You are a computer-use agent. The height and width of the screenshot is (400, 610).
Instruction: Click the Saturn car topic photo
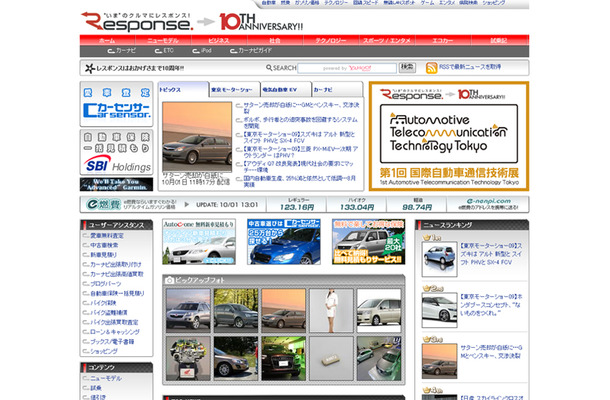[x=197, y=137]
